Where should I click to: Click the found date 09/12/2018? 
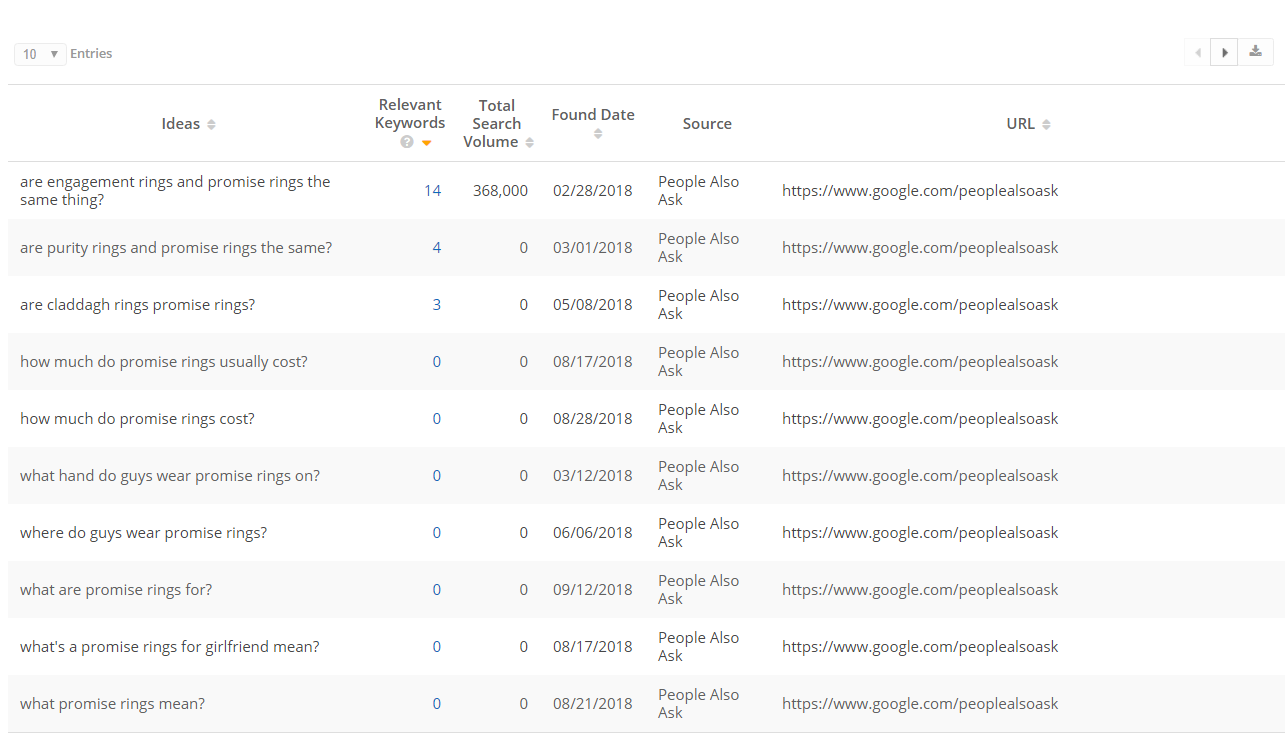pos(593,589)
